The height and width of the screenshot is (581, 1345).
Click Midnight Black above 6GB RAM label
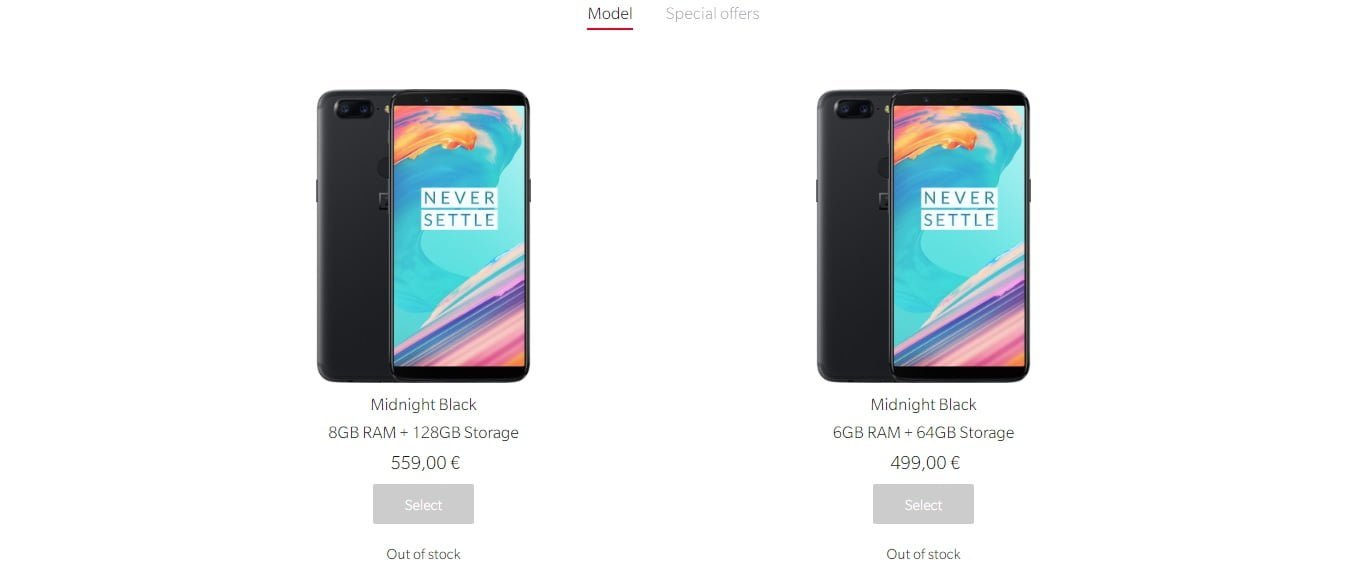[923, 405]
